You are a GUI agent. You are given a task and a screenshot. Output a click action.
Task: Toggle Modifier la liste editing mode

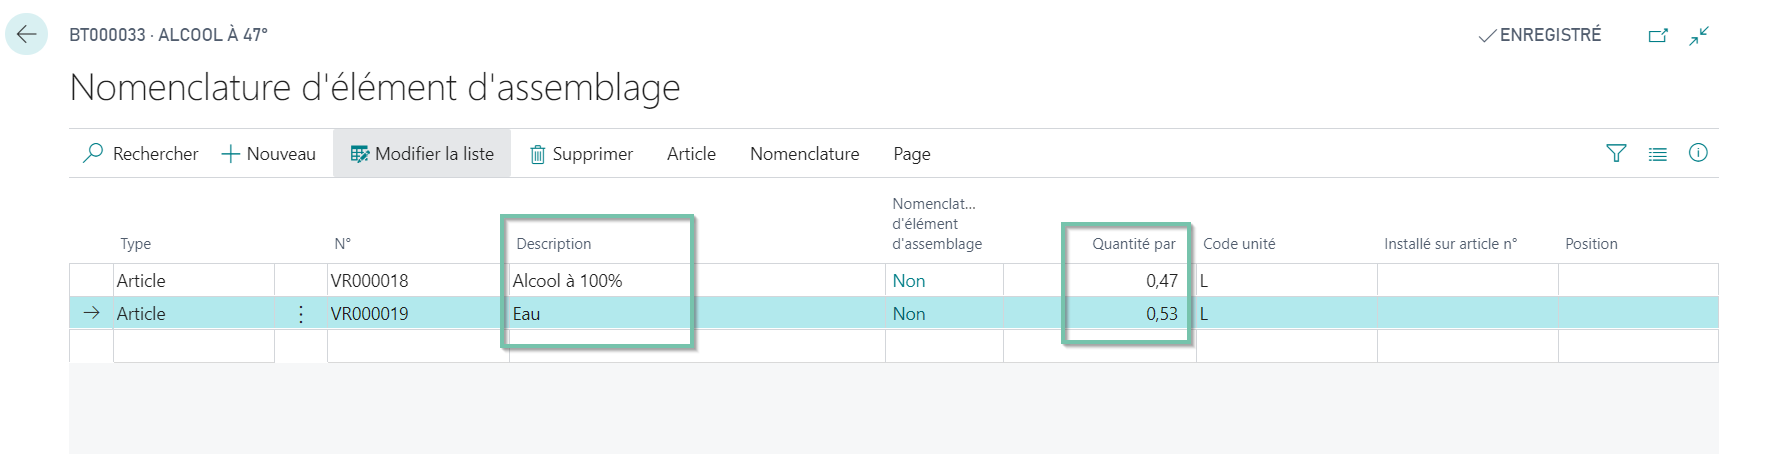coord(422,154)
